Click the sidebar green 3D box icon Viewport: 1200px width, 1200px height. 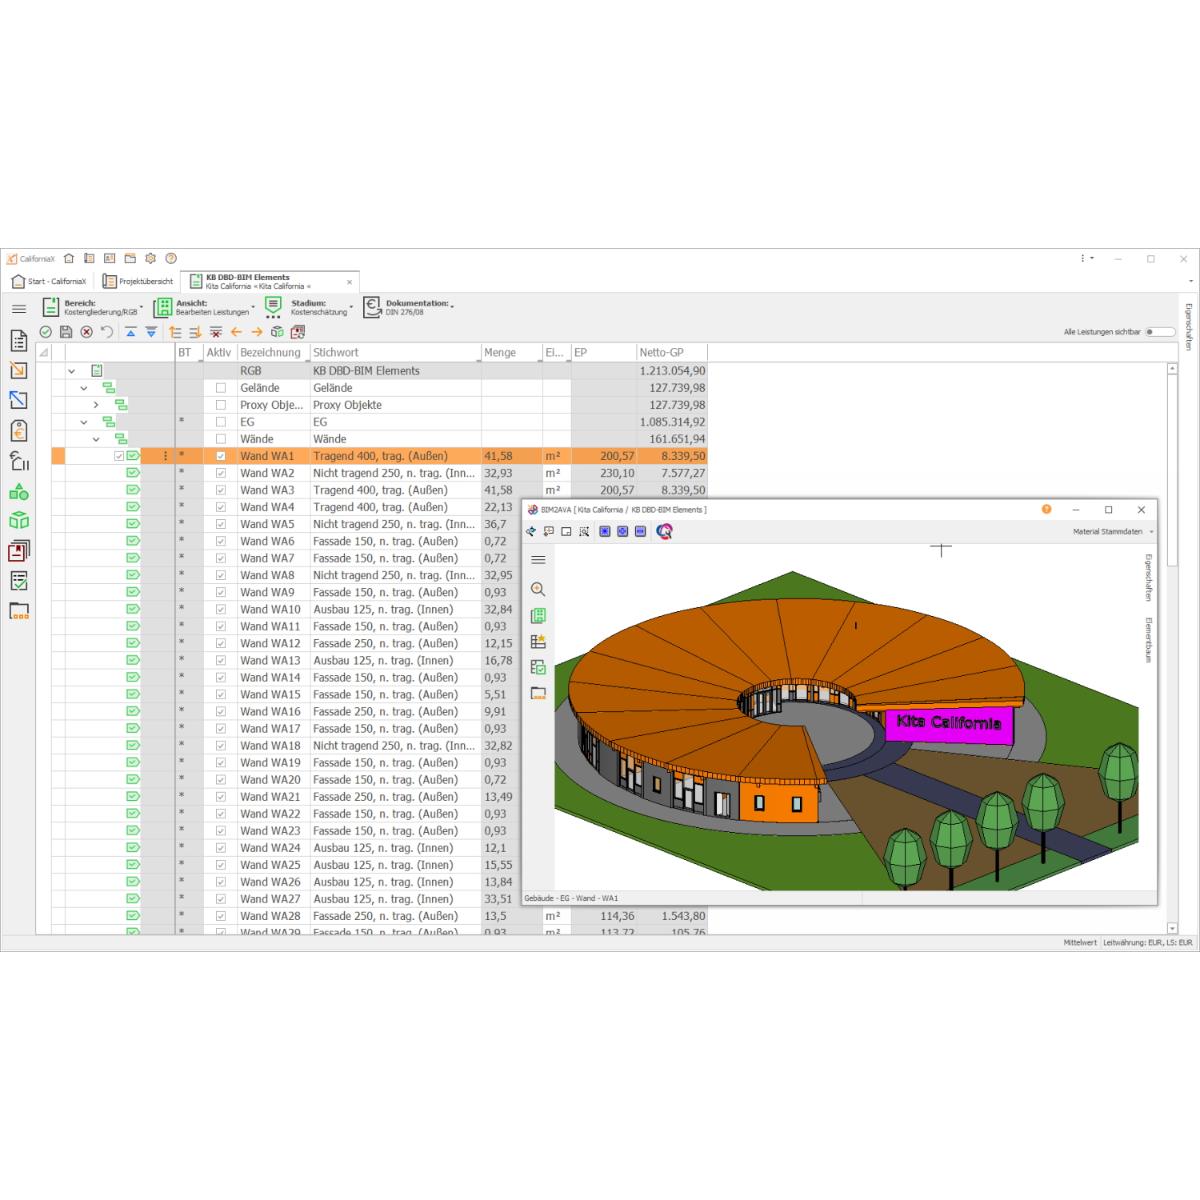pos(19,521)
